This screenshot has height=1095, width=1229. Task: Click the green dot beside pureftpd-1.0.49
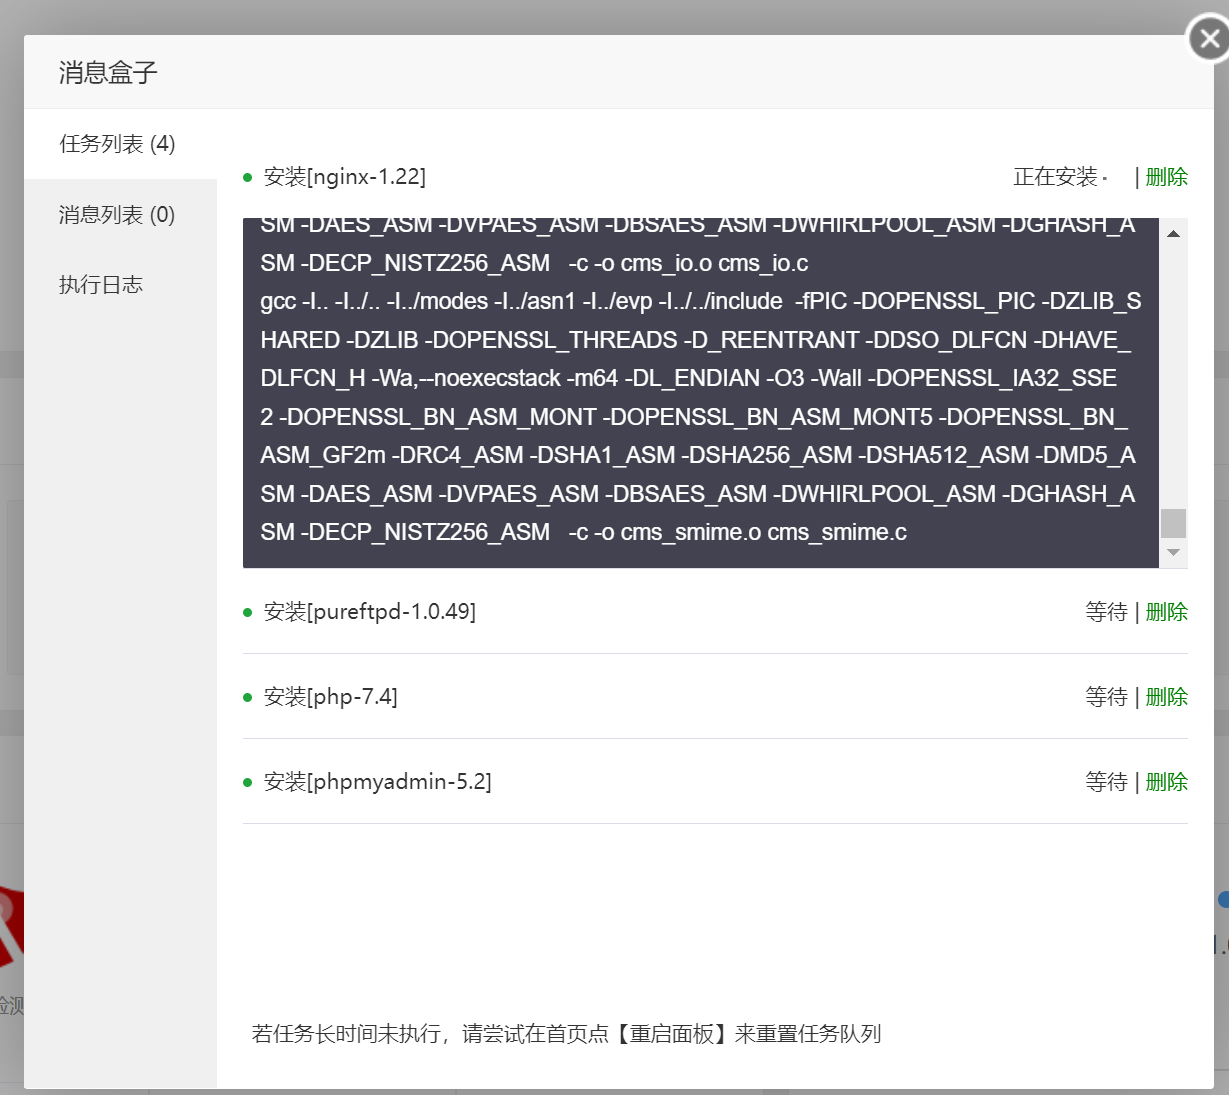[x=247, y=611]
